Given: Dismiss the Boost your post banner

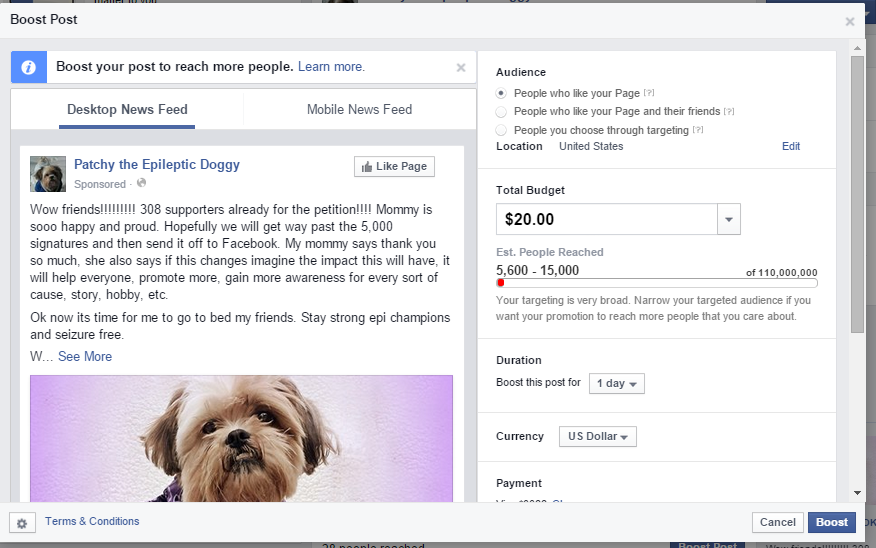Looking at the screenshot, I should (x=461, y=68).
